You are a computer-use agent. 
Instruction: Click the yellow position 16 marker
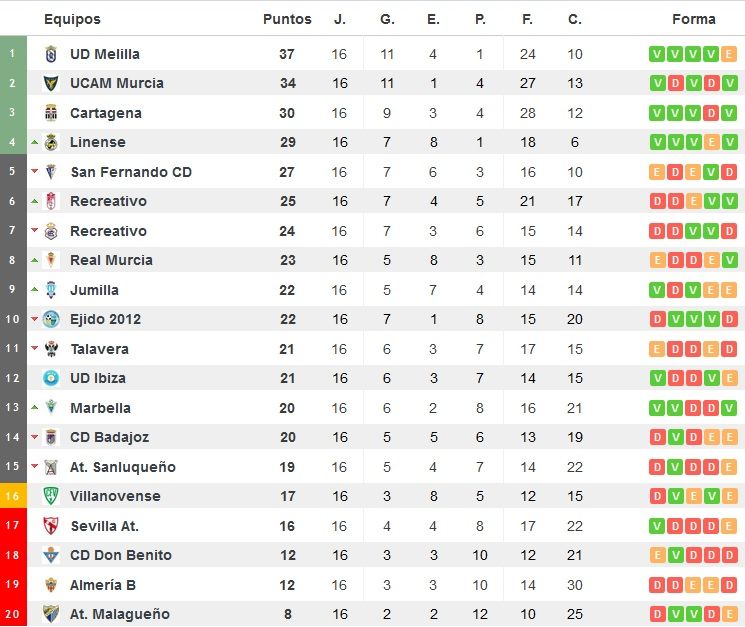[x=13, y=496]
